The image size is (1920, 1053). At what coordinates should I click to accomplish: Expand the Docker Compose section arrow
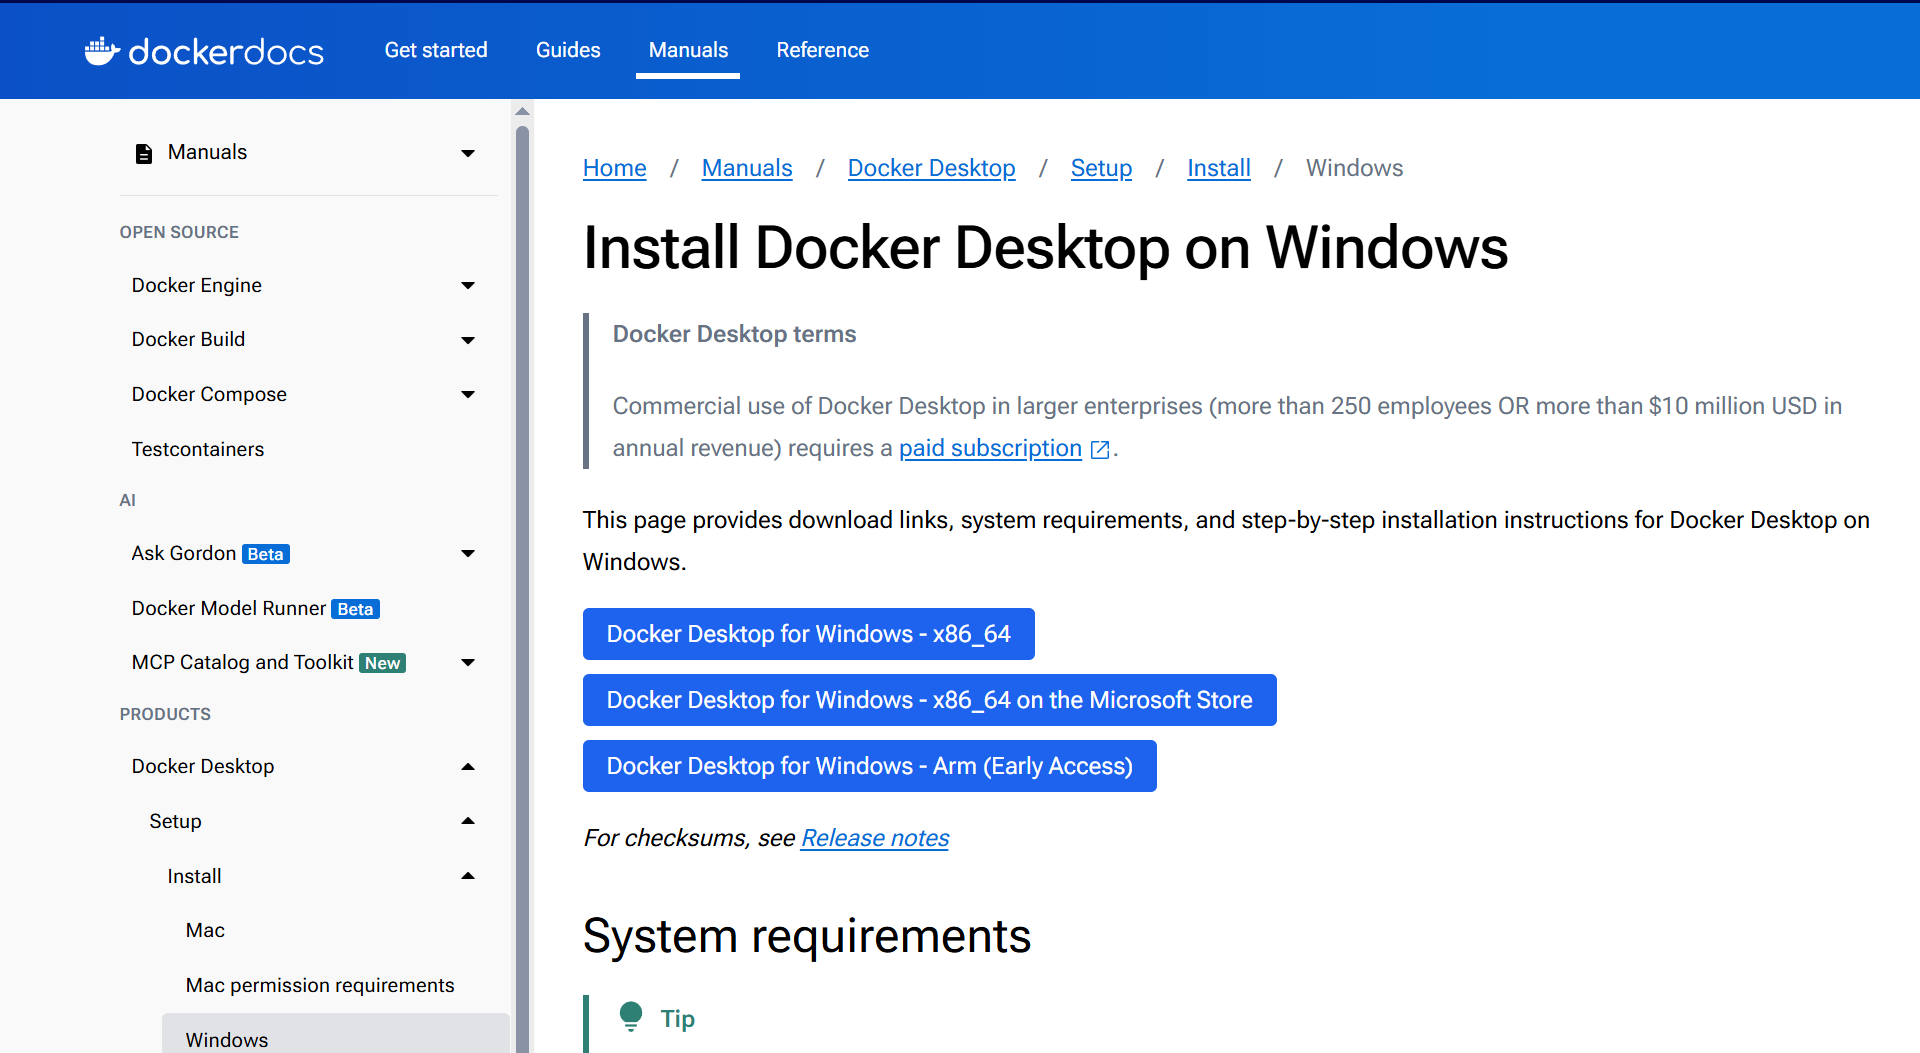pos(468,394)
